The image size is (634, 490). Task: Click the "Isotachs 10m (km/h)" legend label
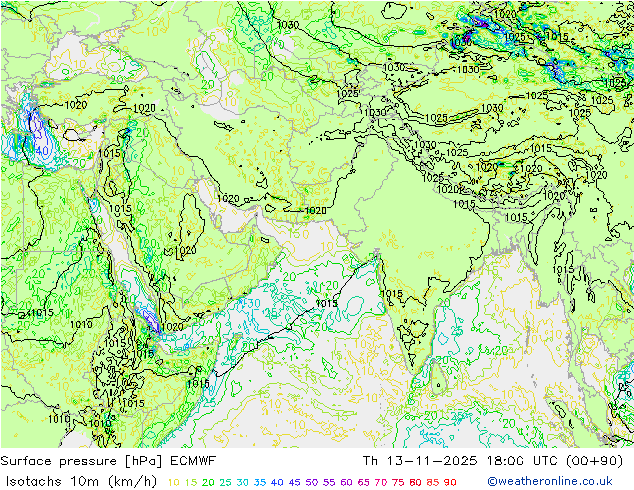pyautogui.click(x=81, y=481)
